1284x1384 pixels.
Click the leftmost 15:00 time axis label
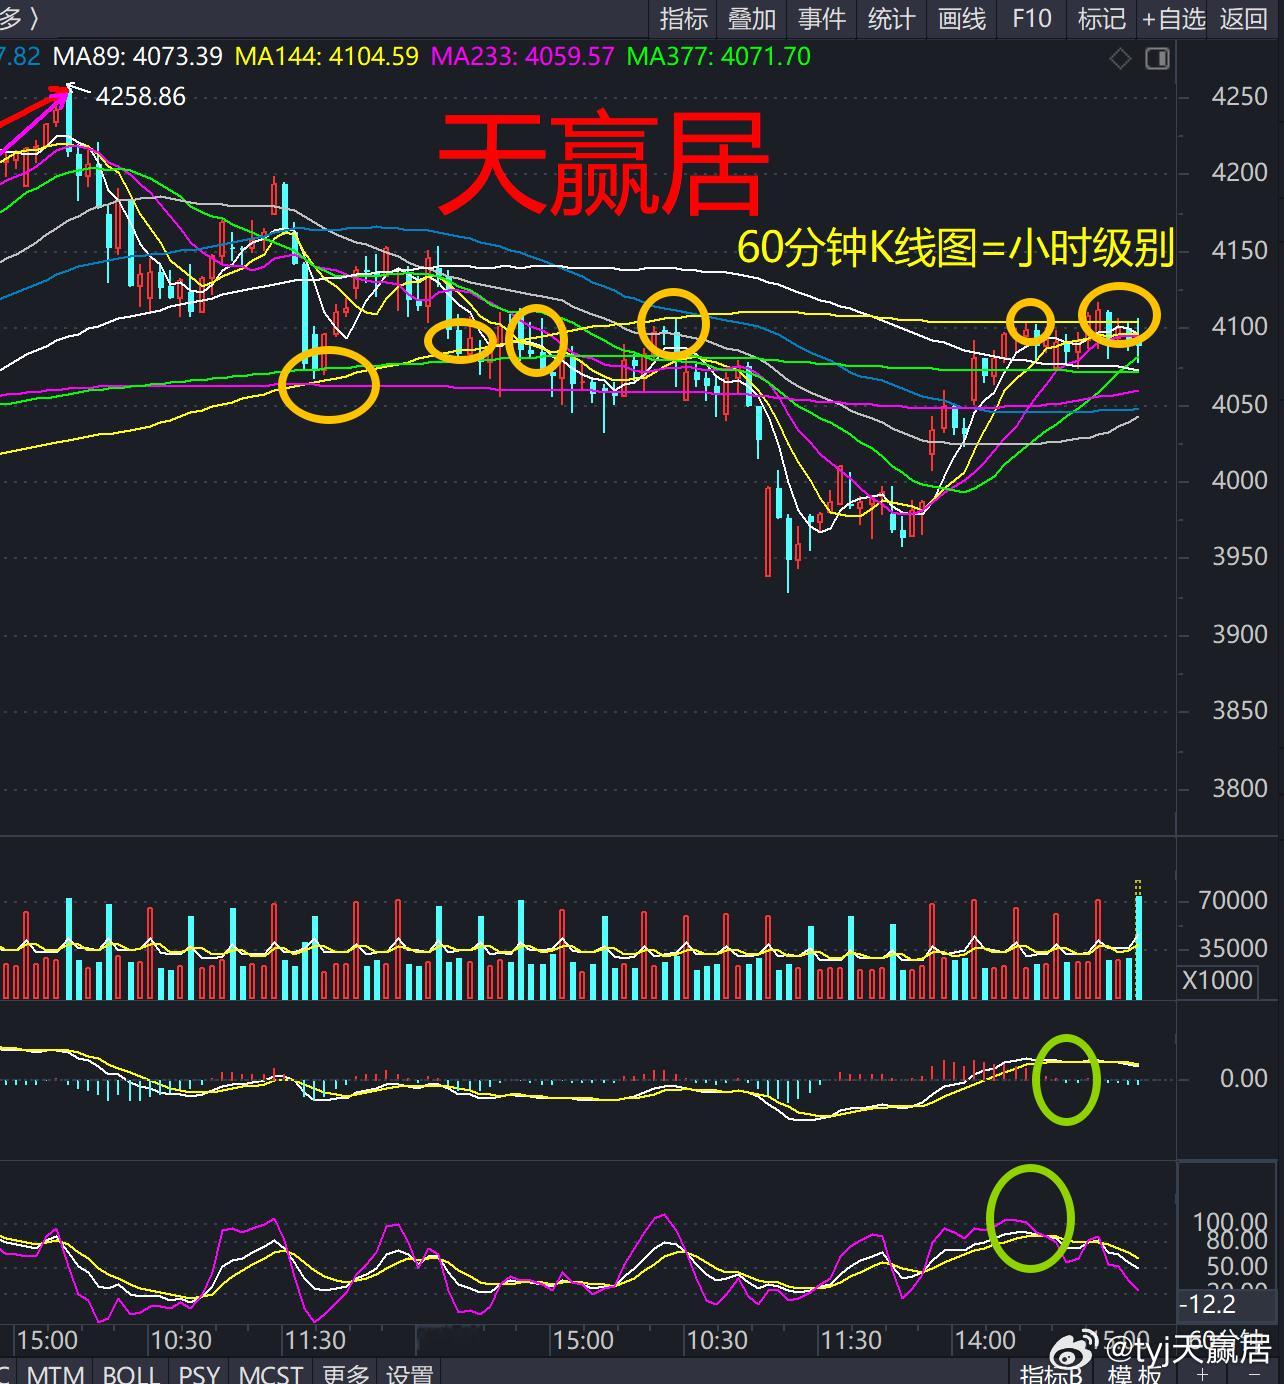46,1339
